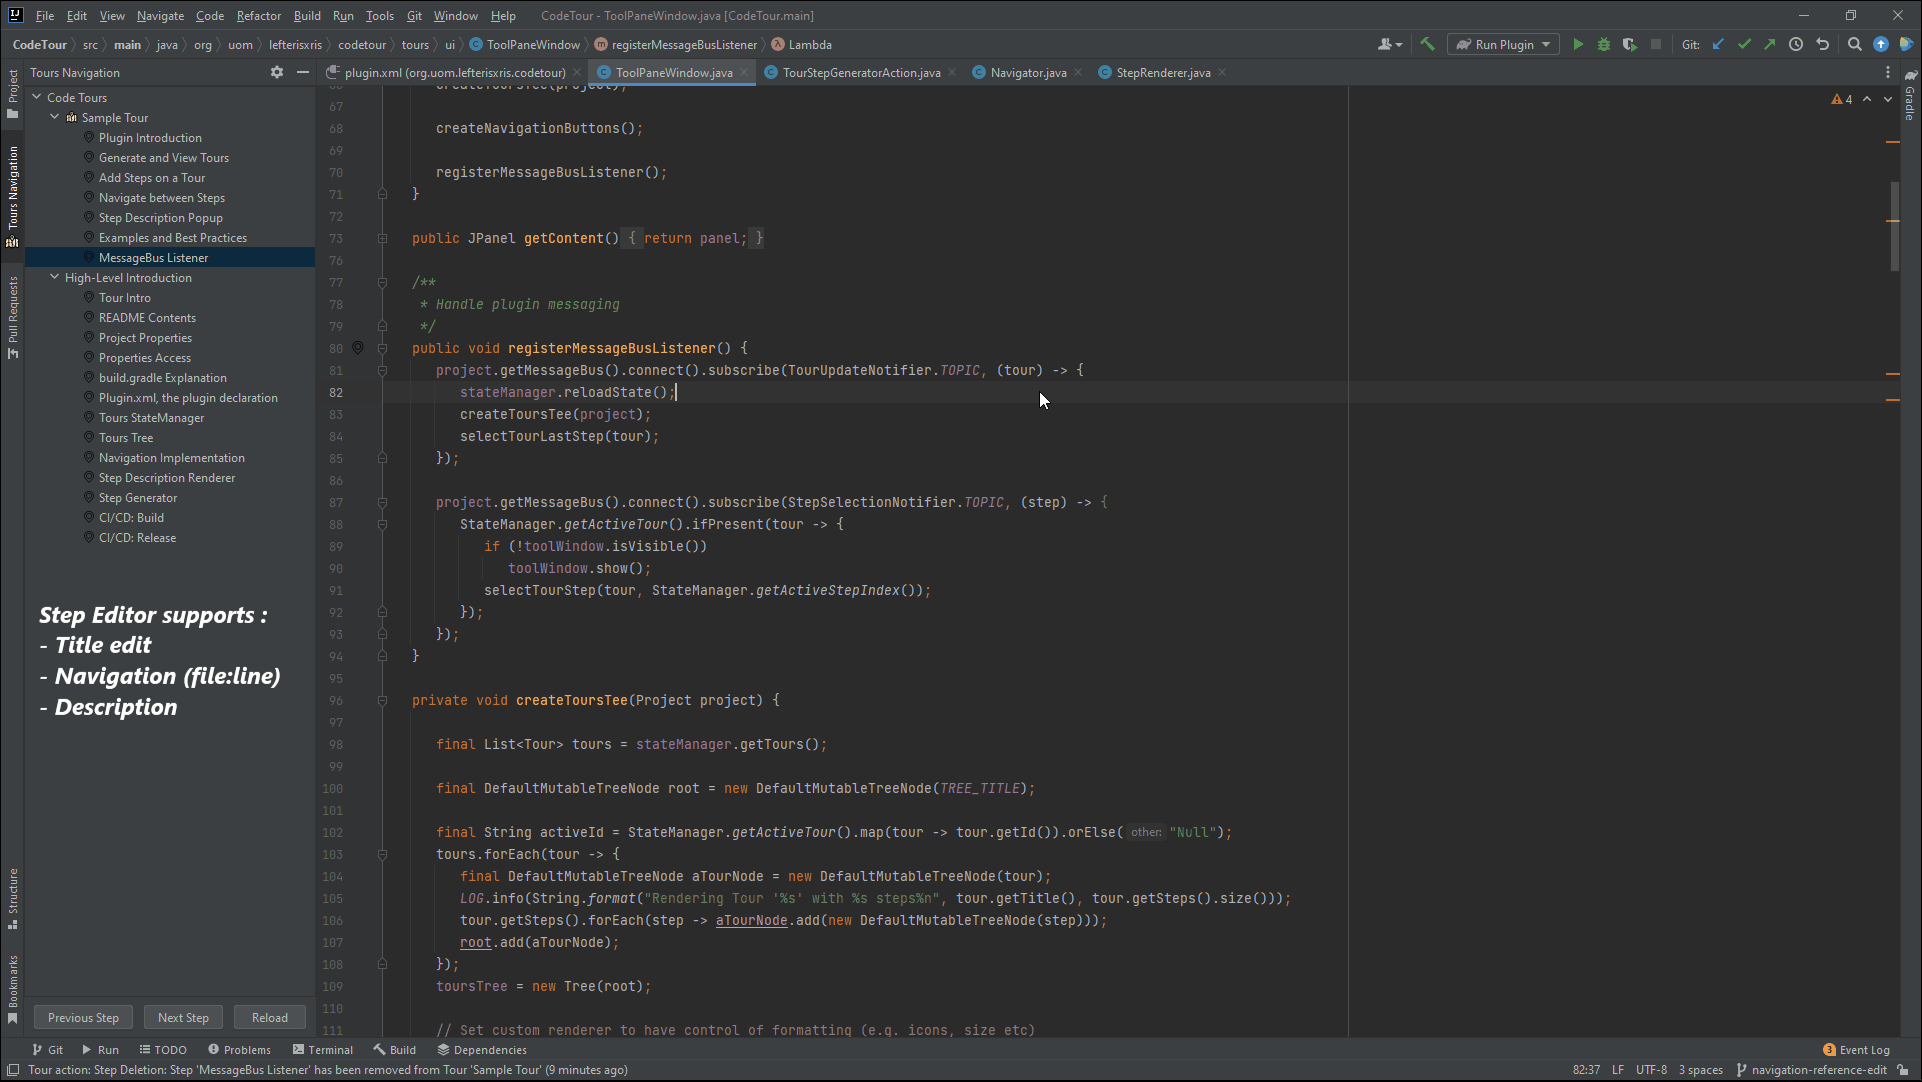Hide the Tours Navigation panel

click(x=303, y=72)
